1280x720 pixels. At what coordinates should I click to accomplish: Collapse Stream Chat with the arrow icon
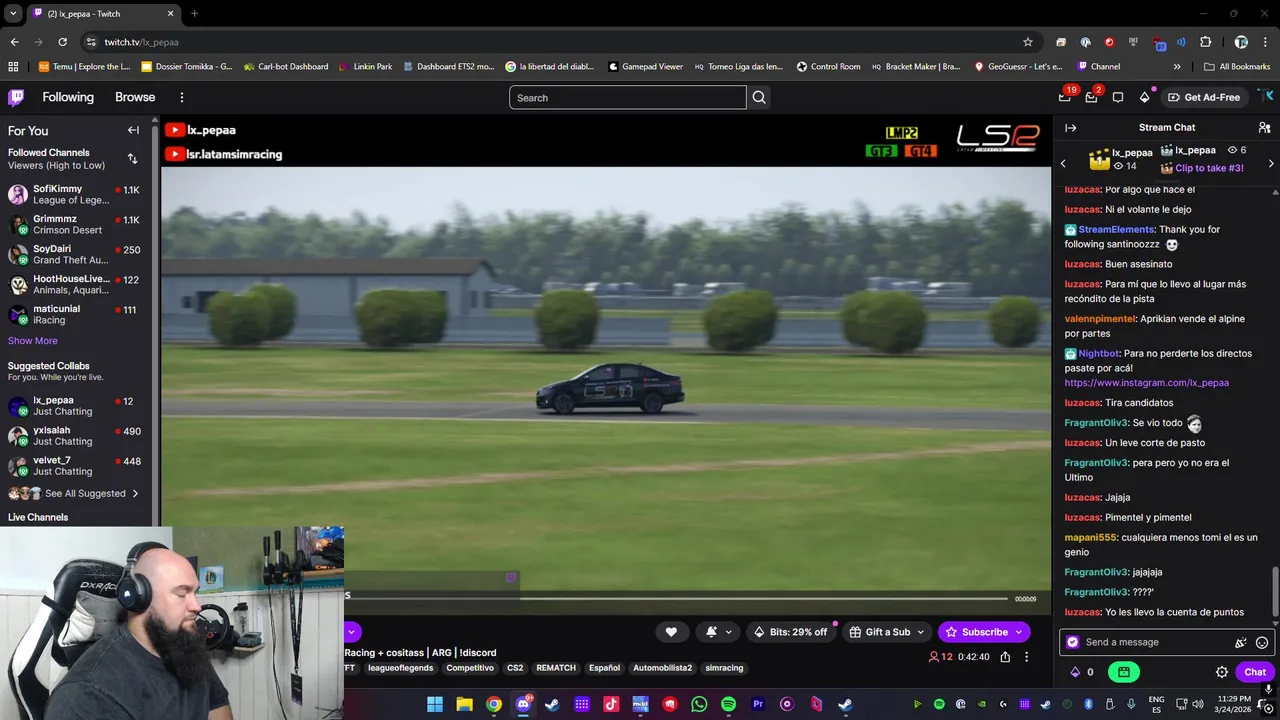[x=1071, y=127]
